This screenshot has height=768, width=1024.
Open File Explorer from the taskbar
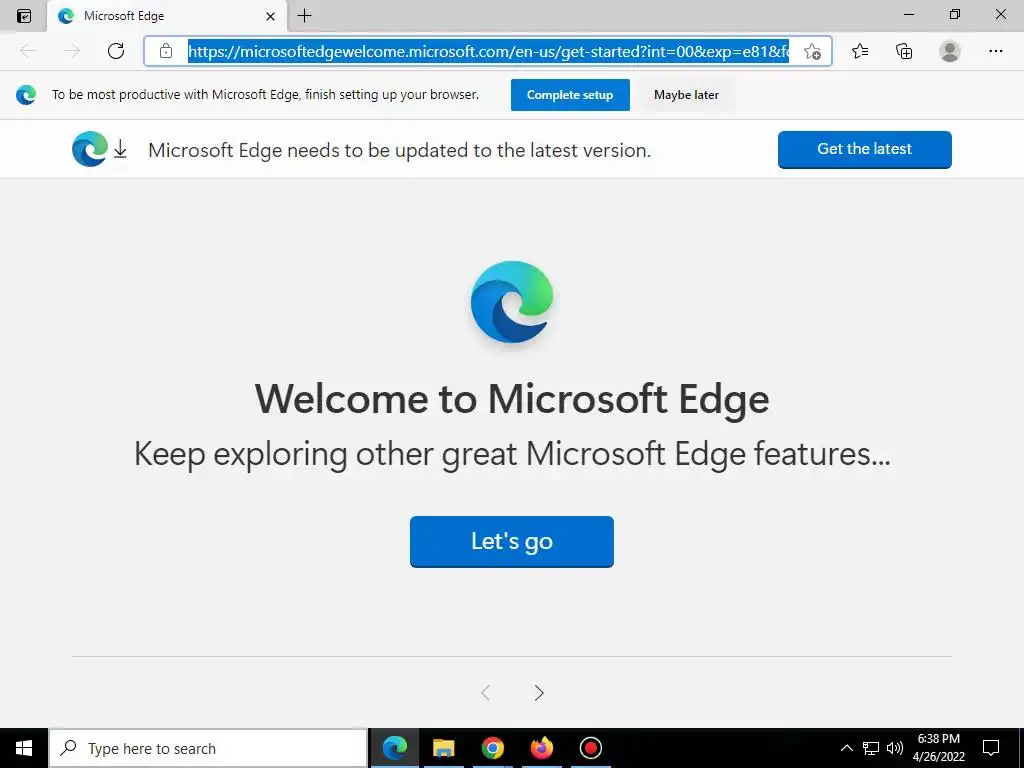coord(443,748)
